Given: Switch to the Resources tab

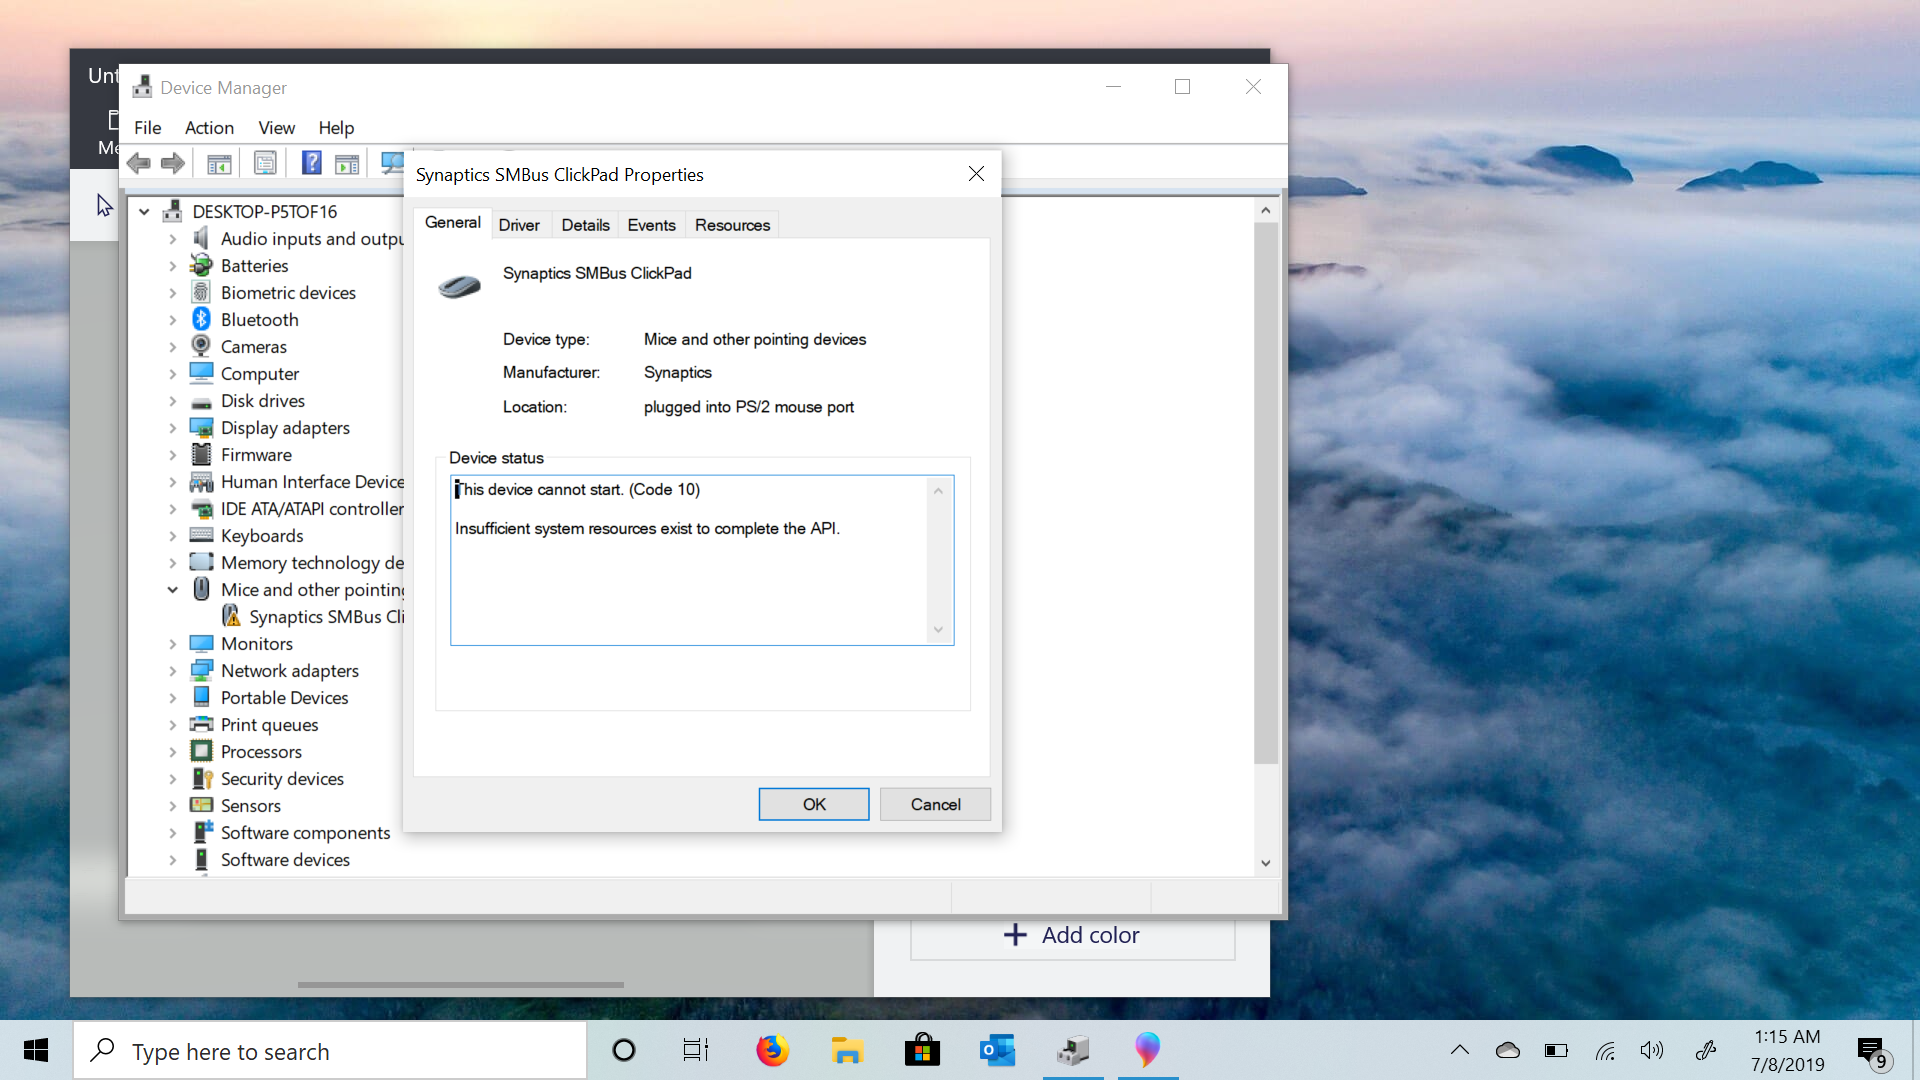Looking at the screenshot, I should click(732, 225).
